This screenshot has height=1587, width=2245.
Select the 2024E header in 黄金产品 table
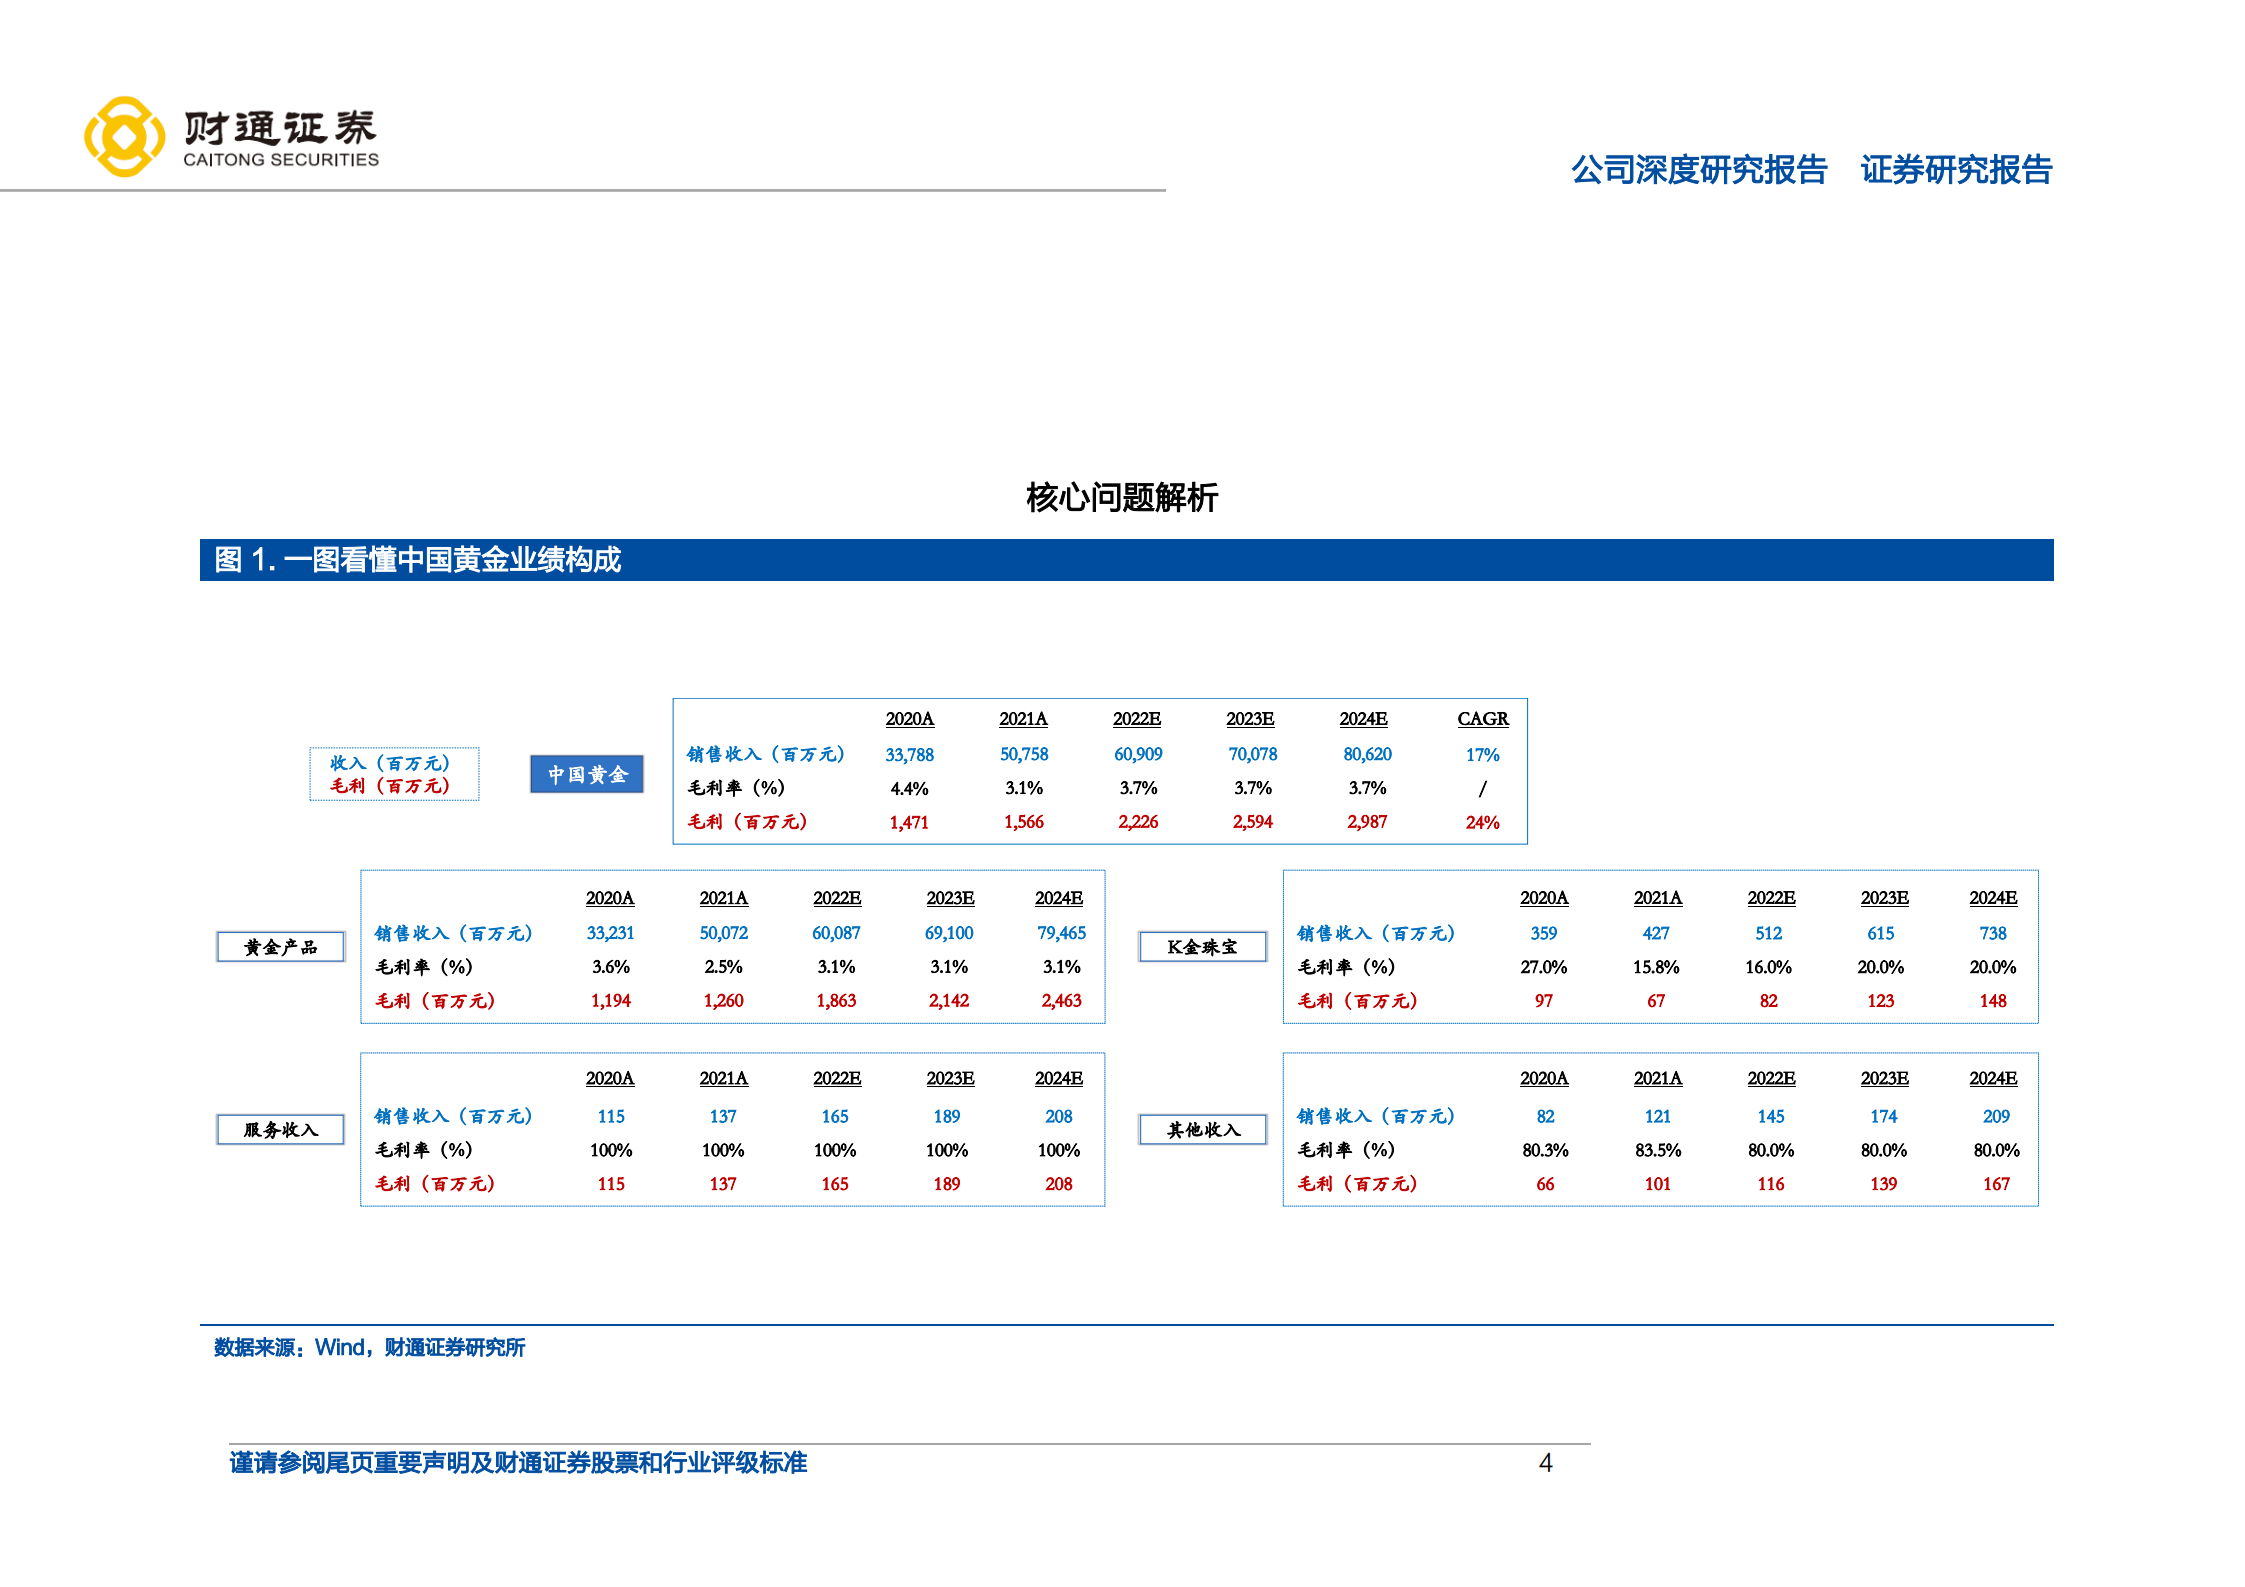point(1060,898)
